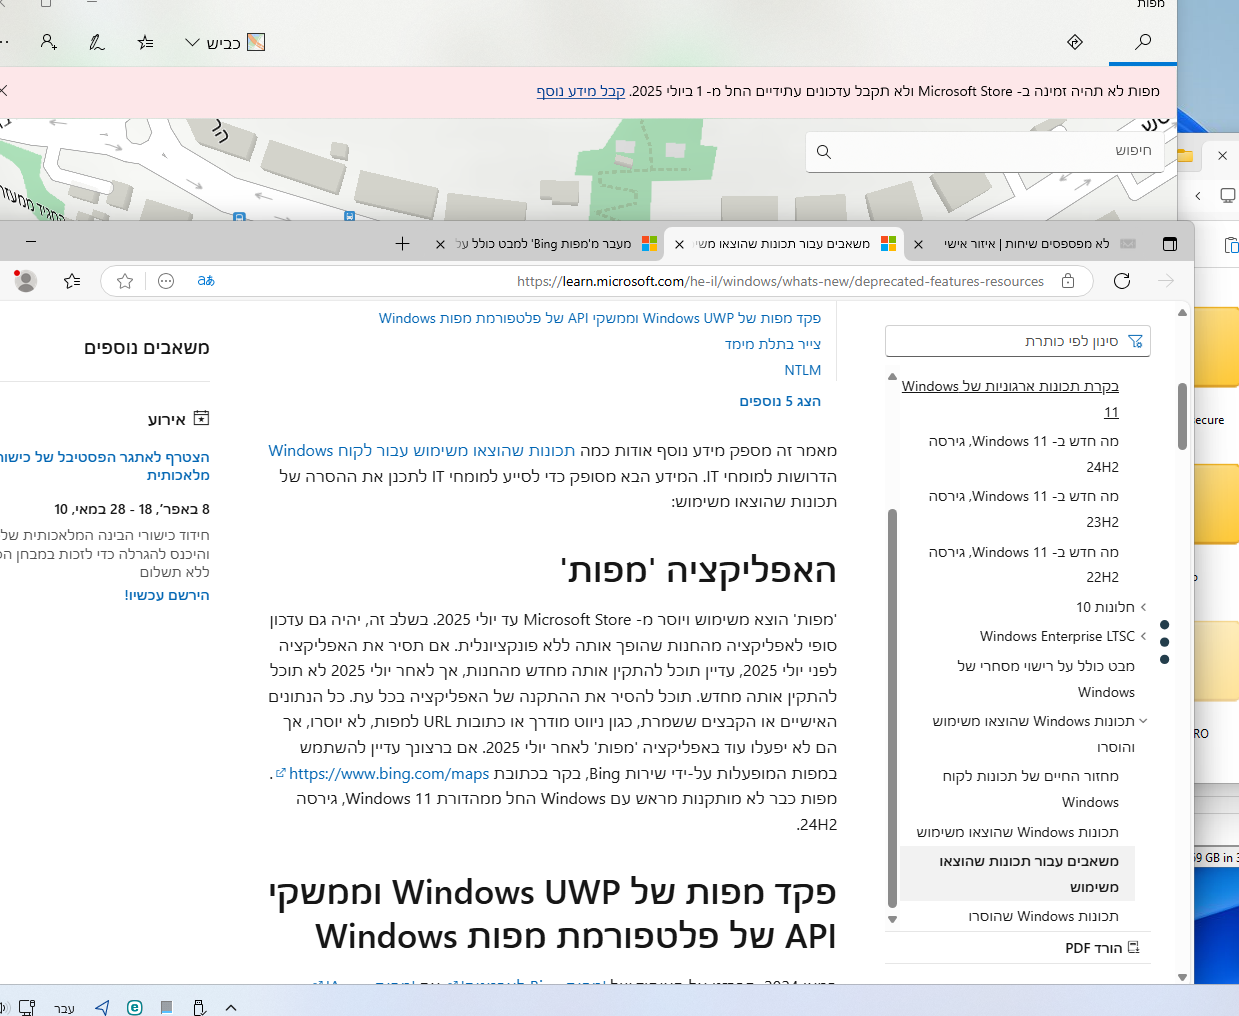Viewport: 1239px width, 1016px height.
Task: Click the contents list down arrow
Action: [892, 919]
